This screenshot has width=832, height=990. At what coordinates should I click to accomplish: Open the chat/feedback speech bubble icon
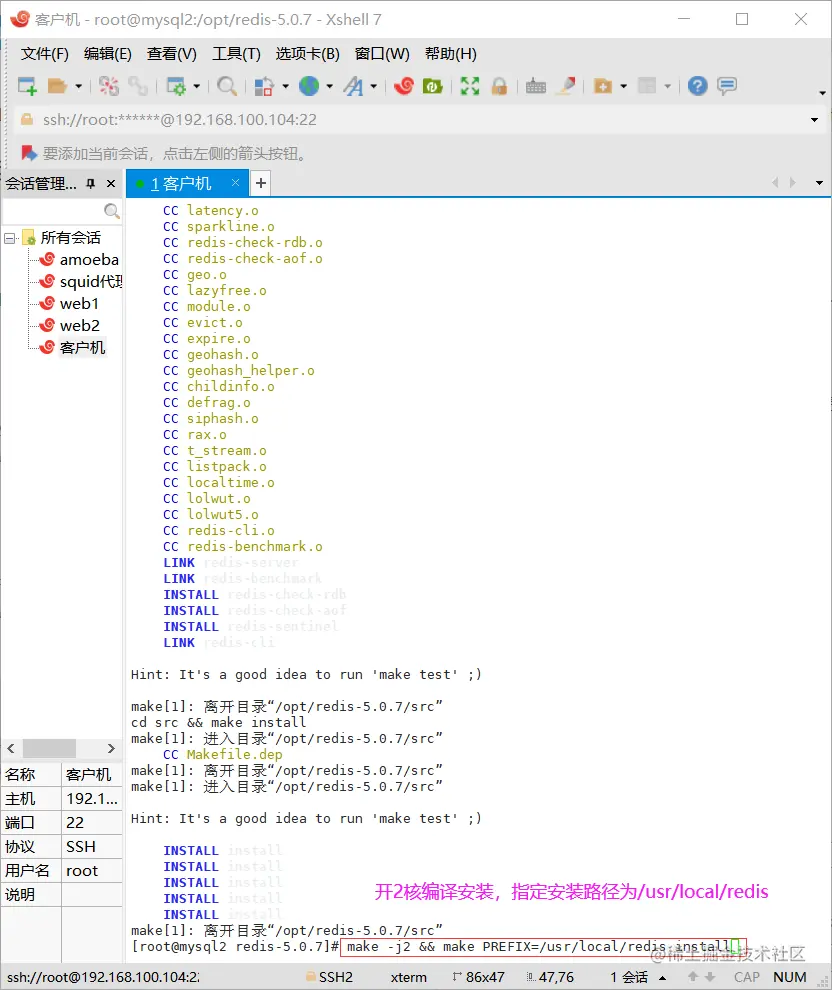pyautogui.click(x=727, y=86)
